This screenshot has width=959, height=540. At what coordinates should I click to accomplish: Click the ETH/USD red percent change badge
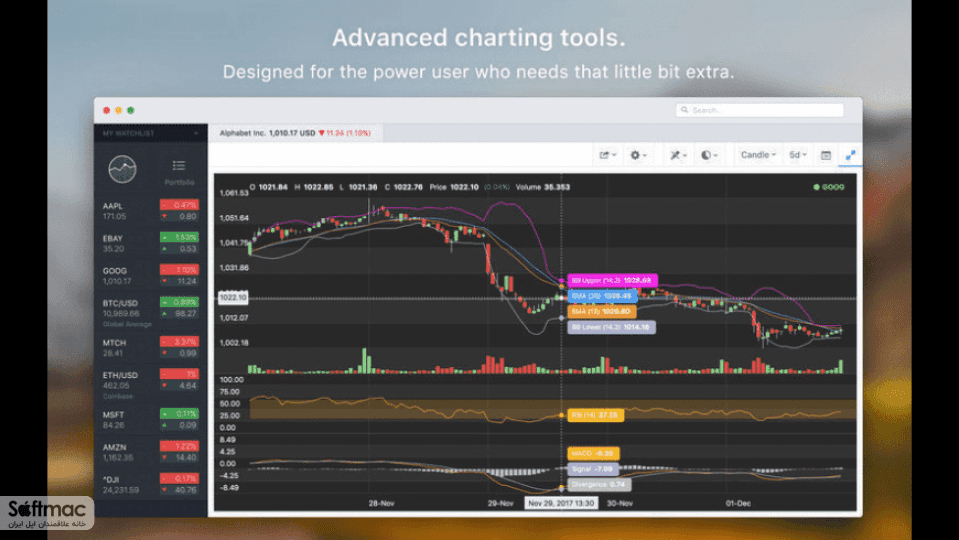179,374
